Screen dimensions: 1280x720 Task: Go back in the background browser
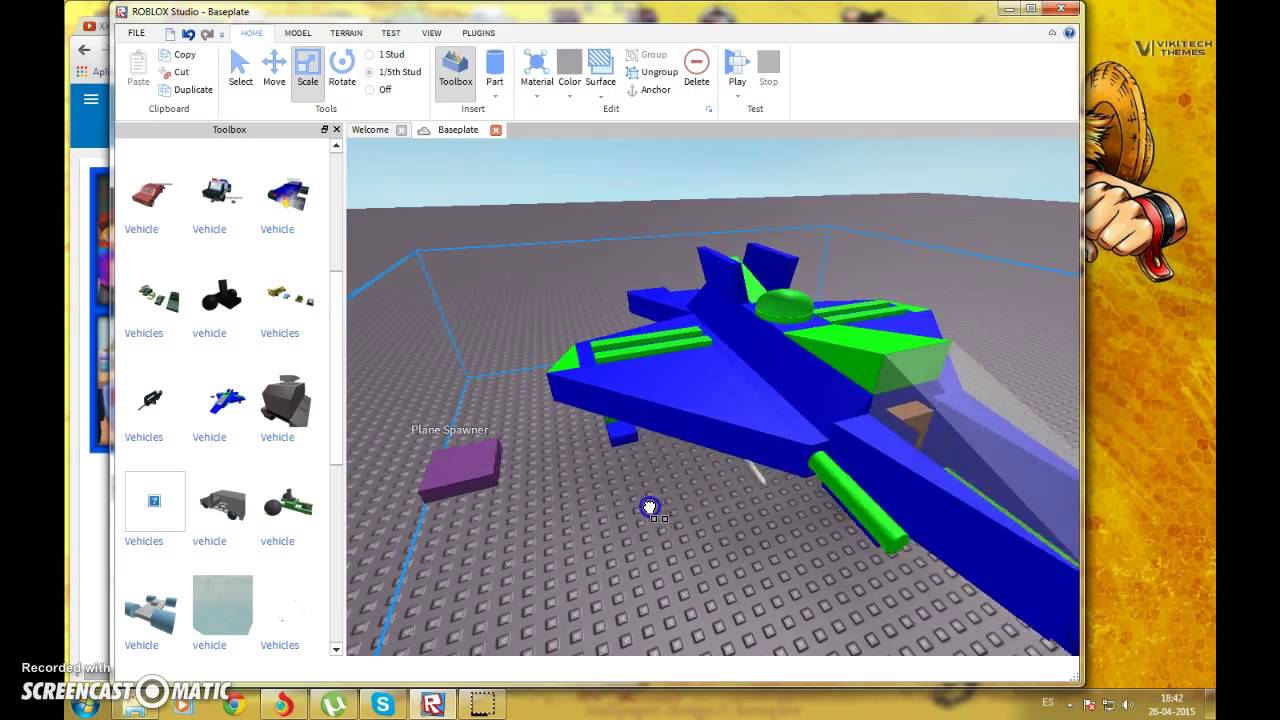click(85, 50)
